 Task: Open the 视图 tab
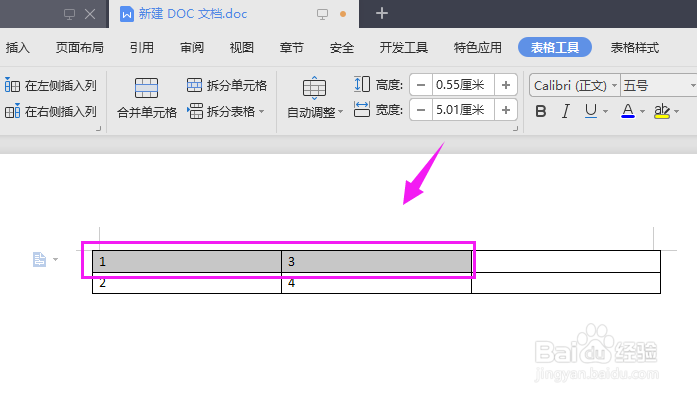(241, 48)
